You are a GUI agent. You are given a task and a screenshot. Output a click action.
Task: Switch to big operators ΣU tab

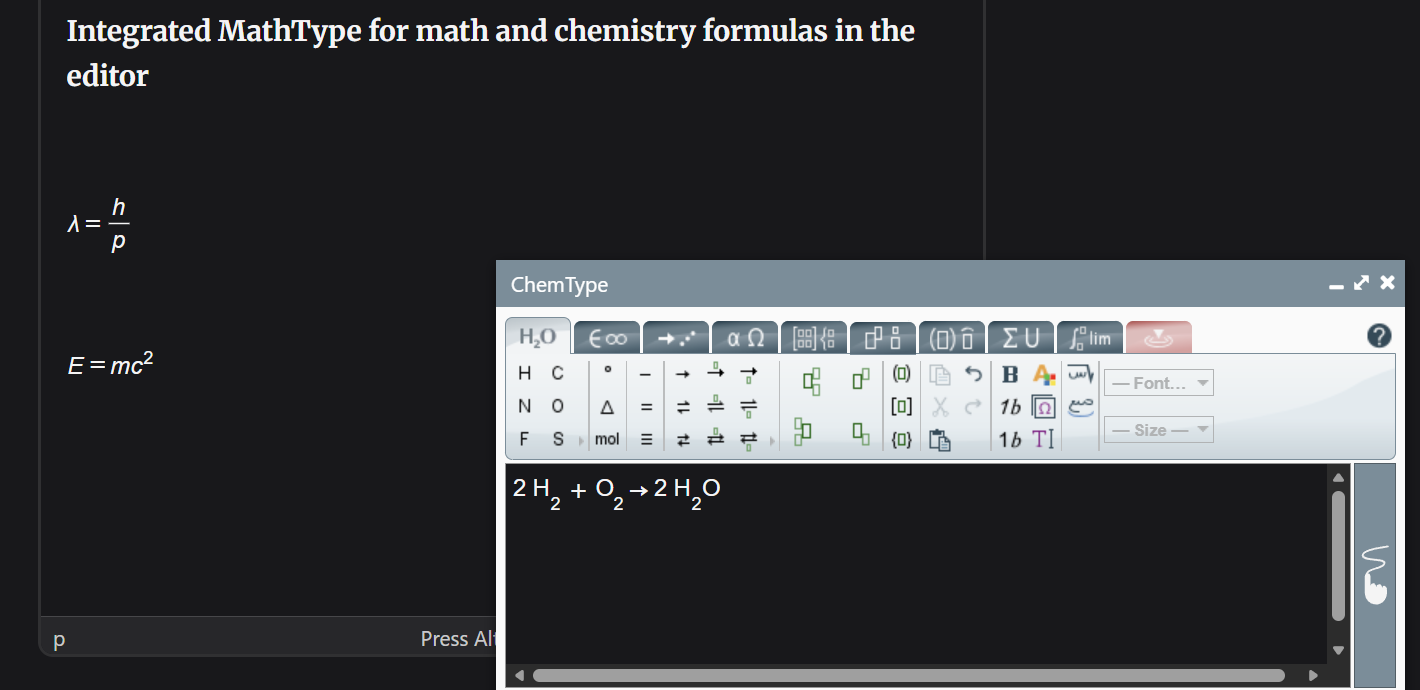1021,338
